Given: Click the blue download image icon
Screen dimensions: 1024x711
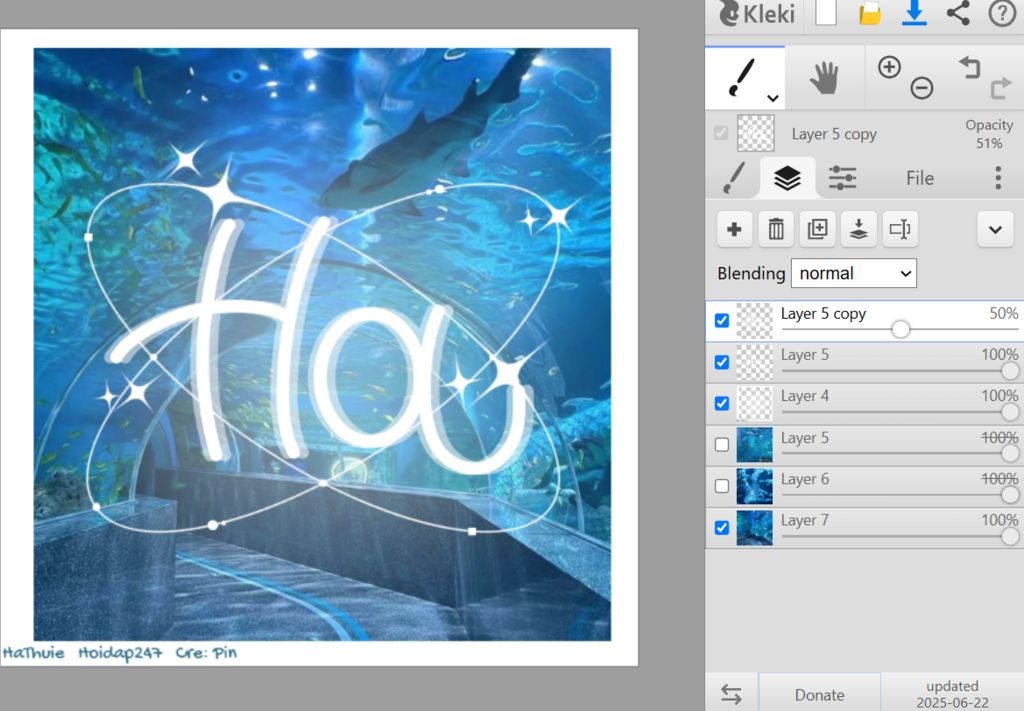Looking at the screenshot, I should pos(914,14).
